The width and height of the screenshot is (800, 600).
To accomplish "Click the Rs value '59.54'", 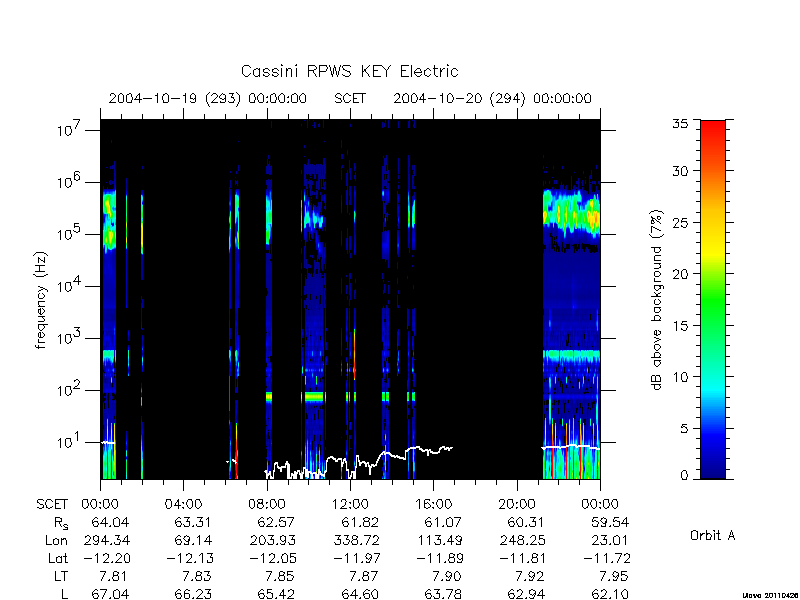I will 610,522.
